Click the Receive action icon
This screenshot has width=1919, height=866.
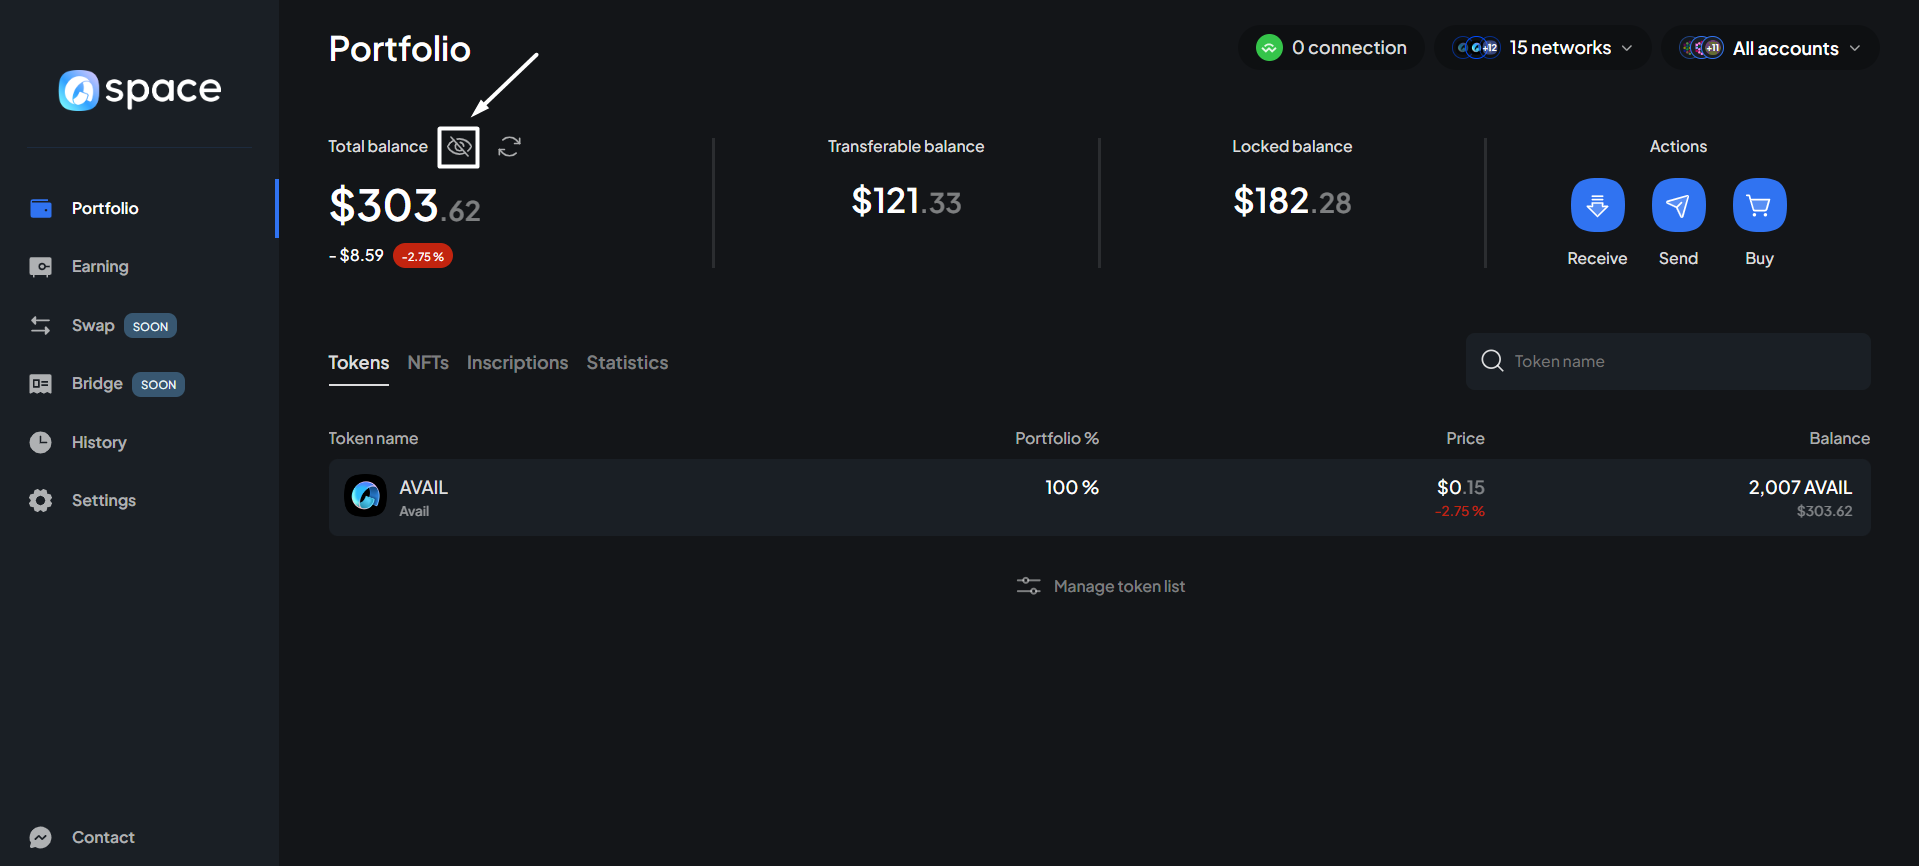(x=1597, y=205)
